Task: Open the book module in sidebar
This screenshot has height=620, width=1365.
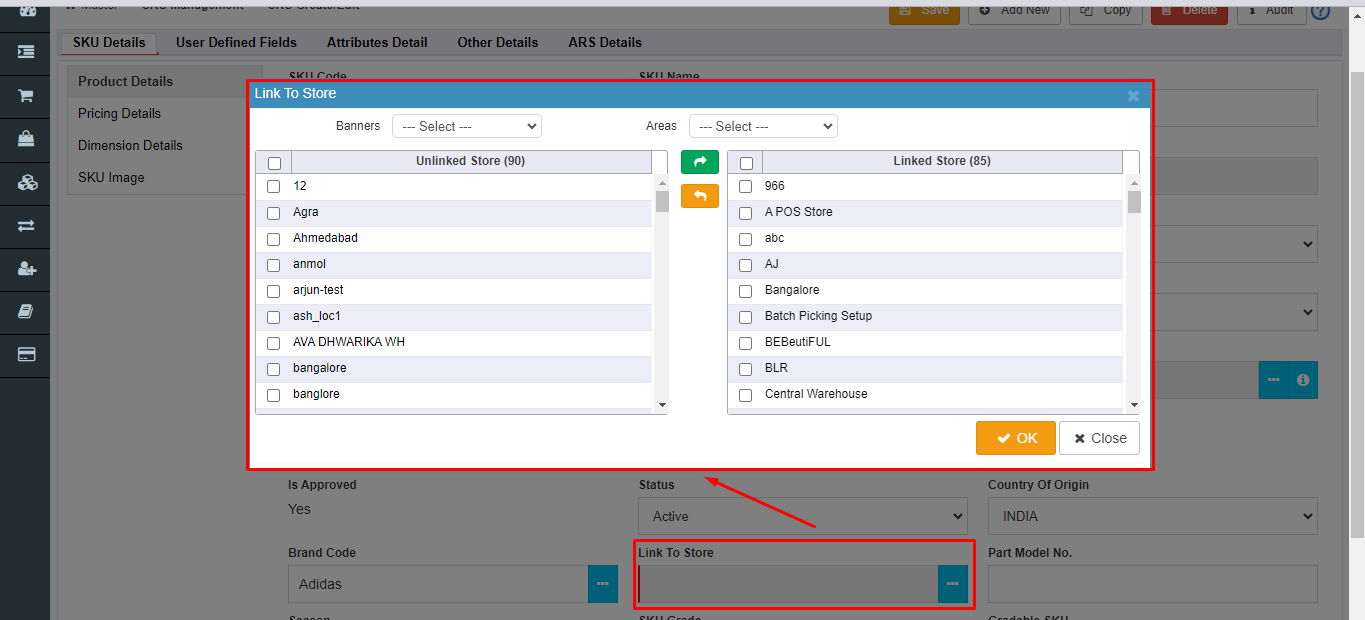Action: click(x=25, y=312)
